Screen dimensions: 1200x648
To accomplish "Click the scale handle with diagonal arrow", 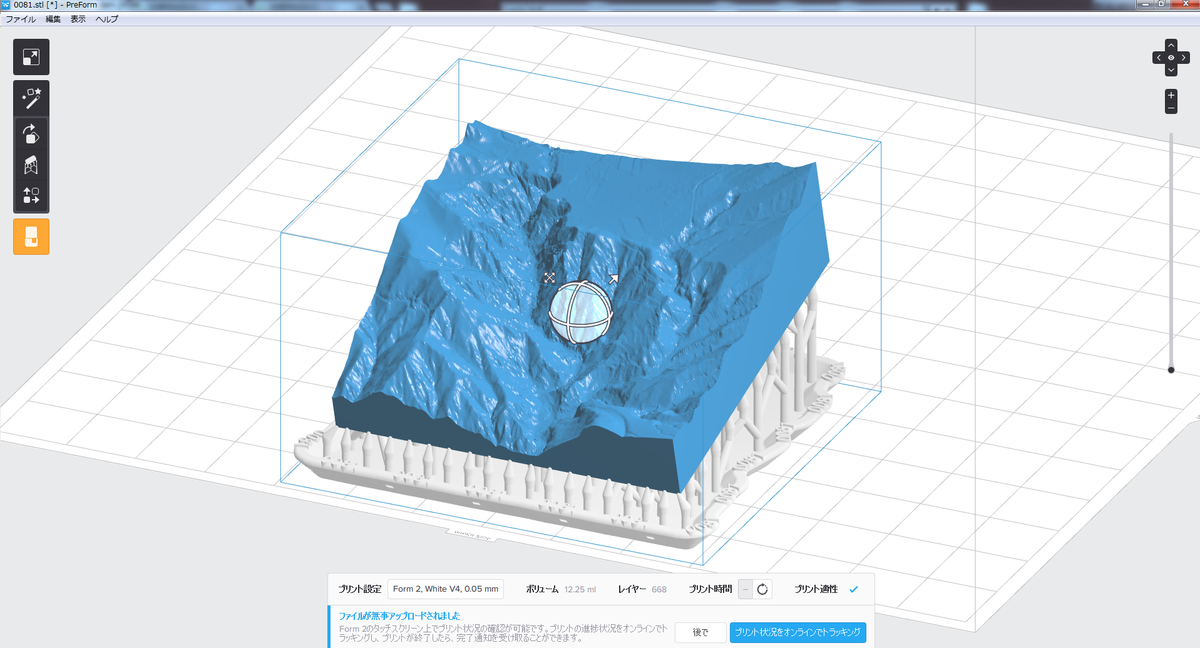I will click(x=613, y=279).
